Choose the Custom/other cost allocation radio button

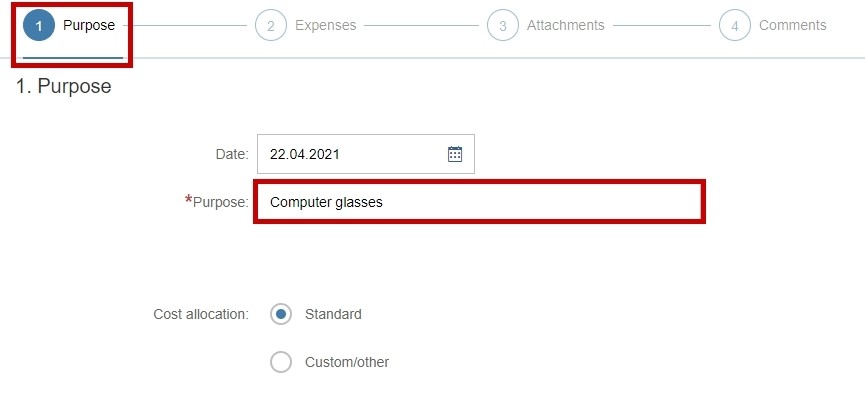[x=281, y=362]
